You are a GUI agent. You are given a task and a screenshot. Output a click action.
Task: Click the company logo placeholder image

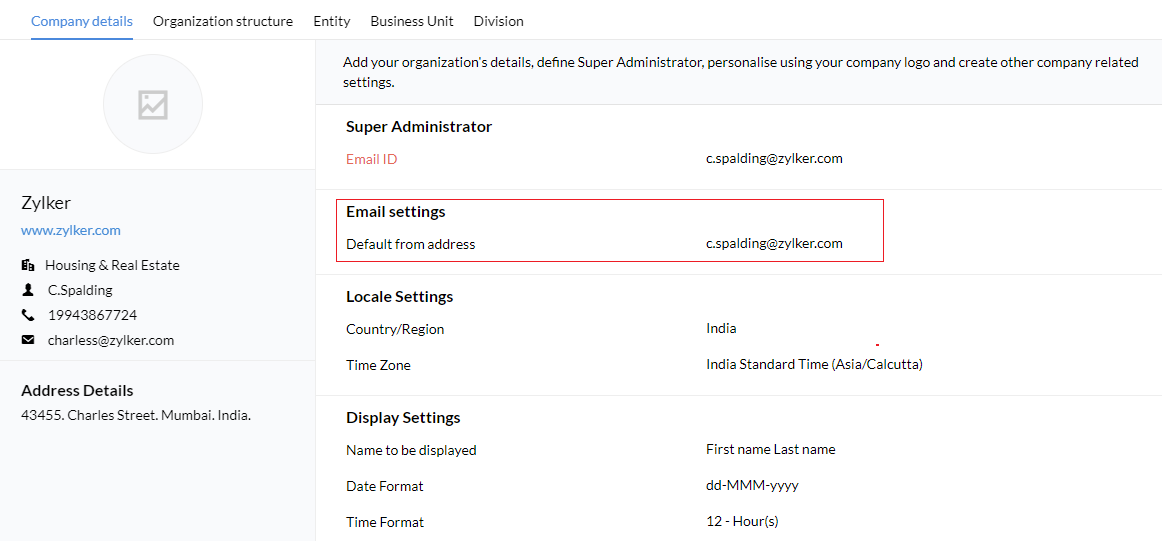(153, 105)
